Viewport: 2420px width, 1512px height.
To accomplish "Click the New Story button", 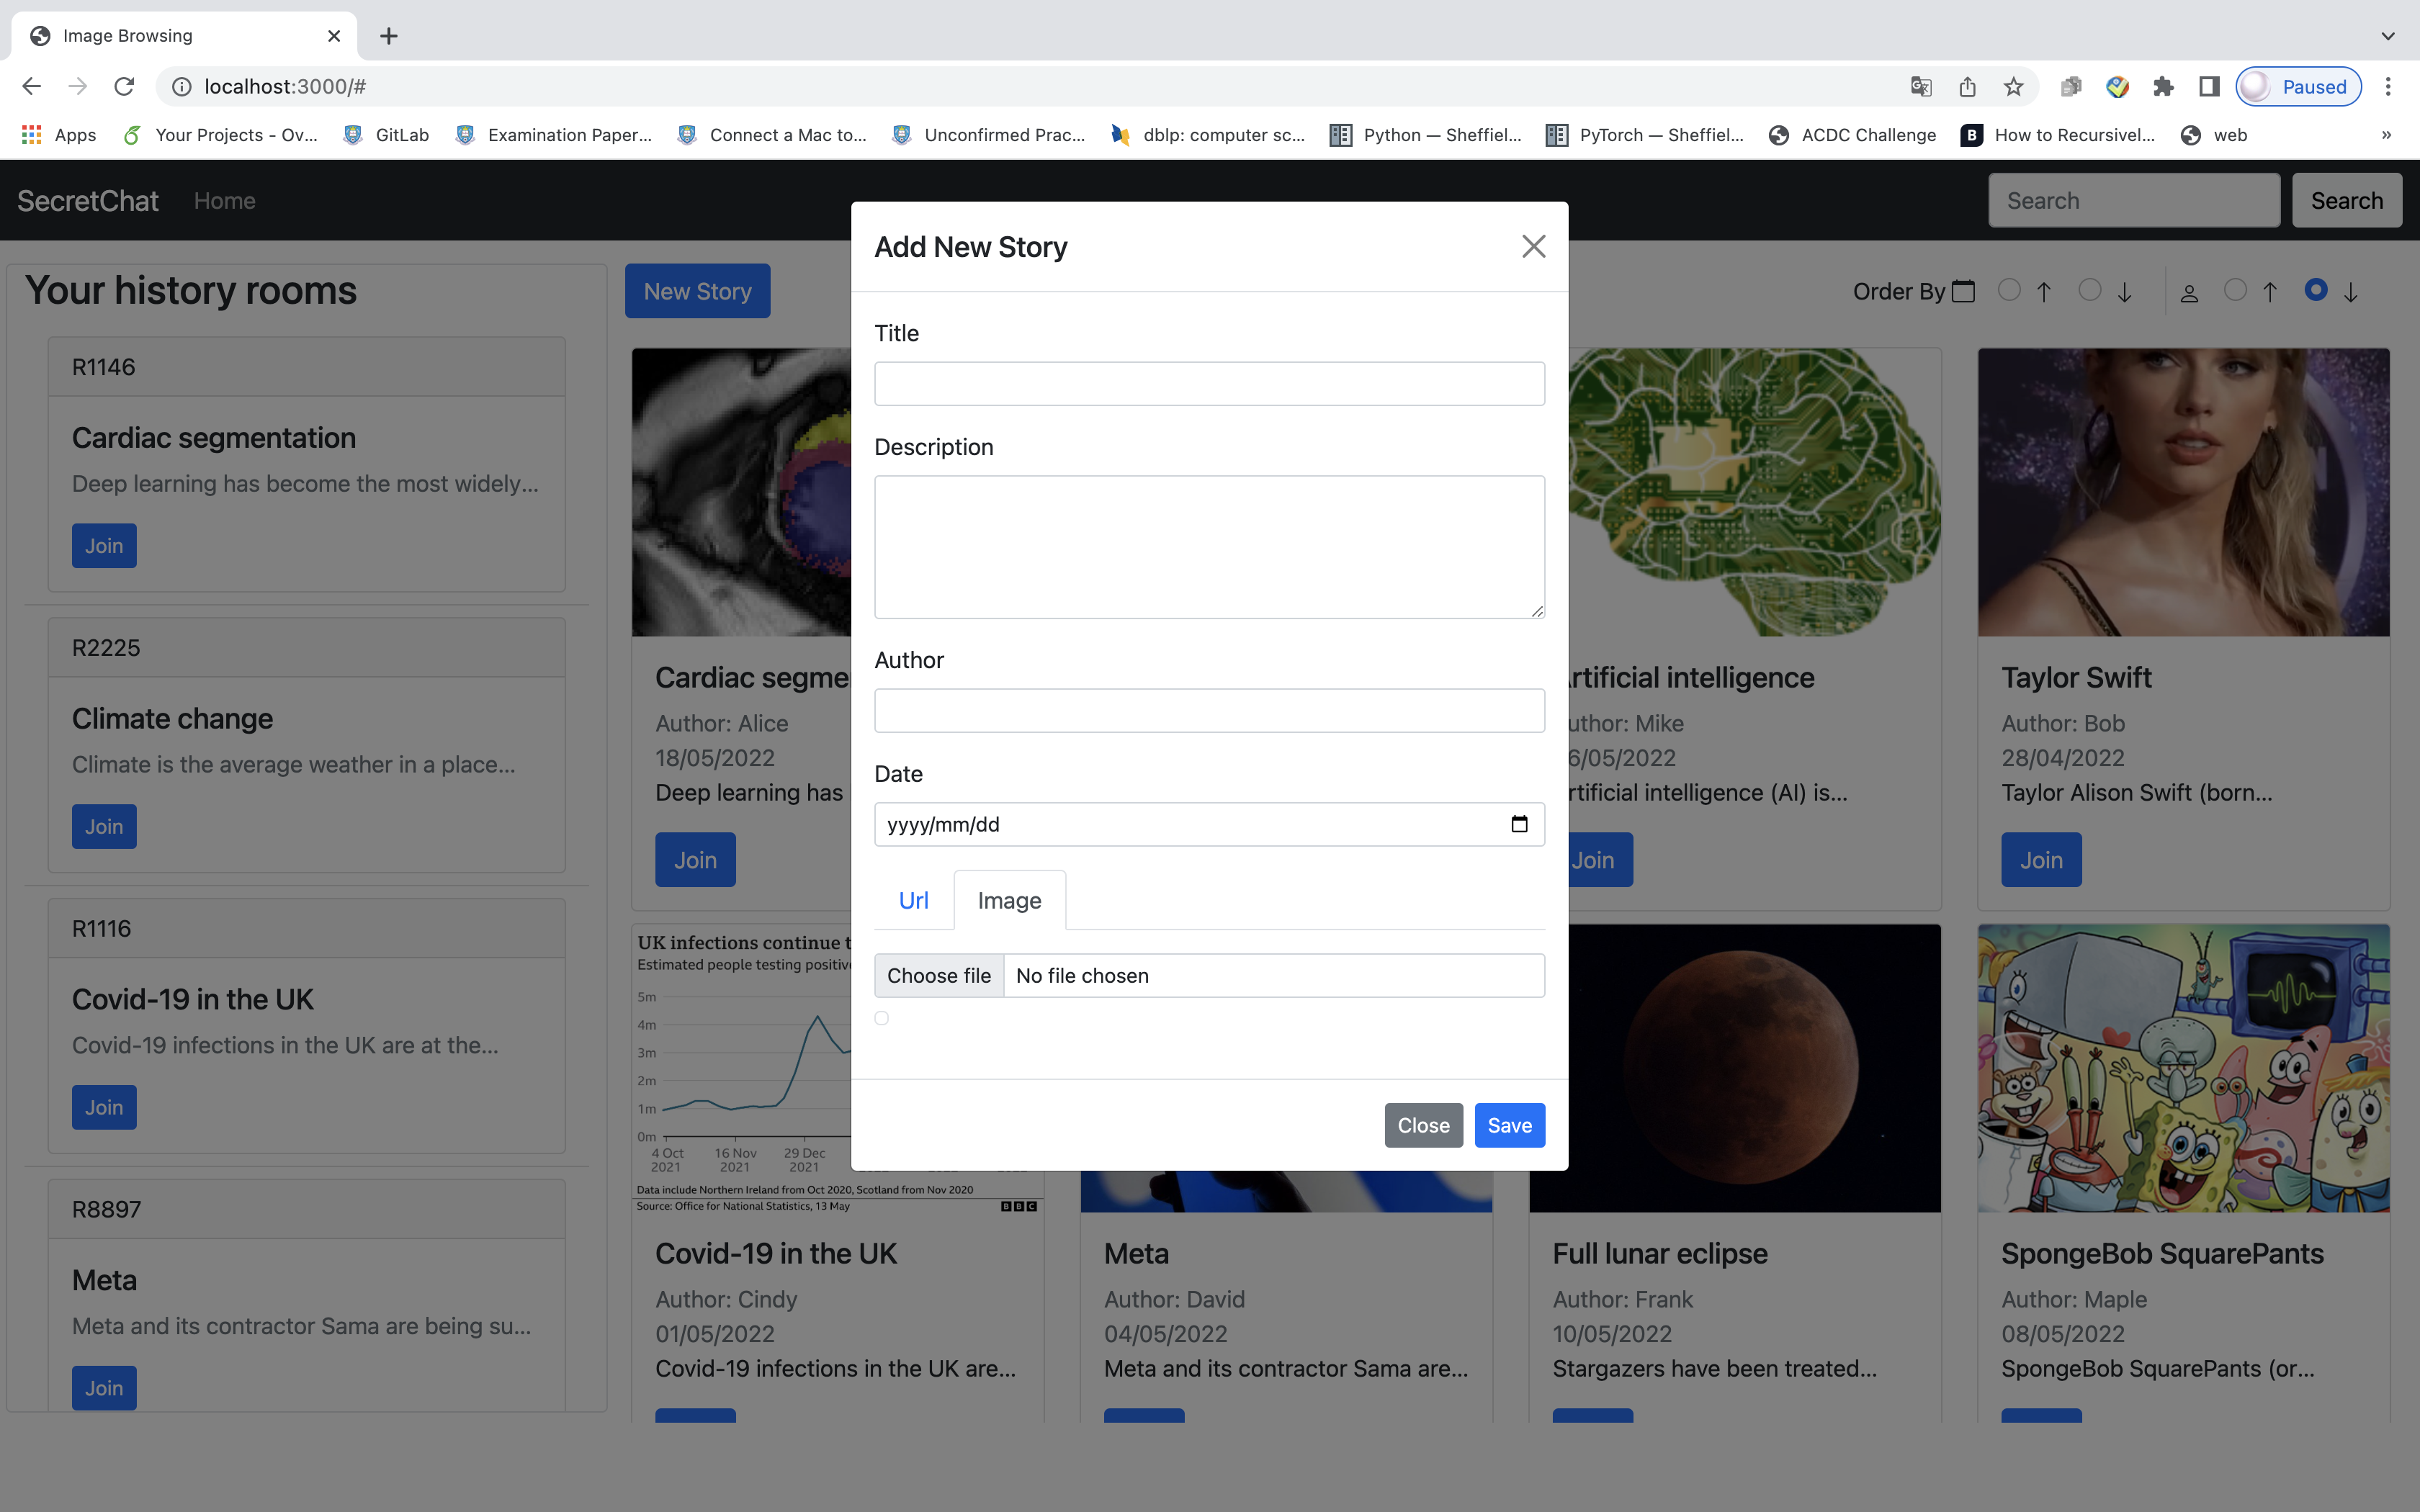I will 697,291.
